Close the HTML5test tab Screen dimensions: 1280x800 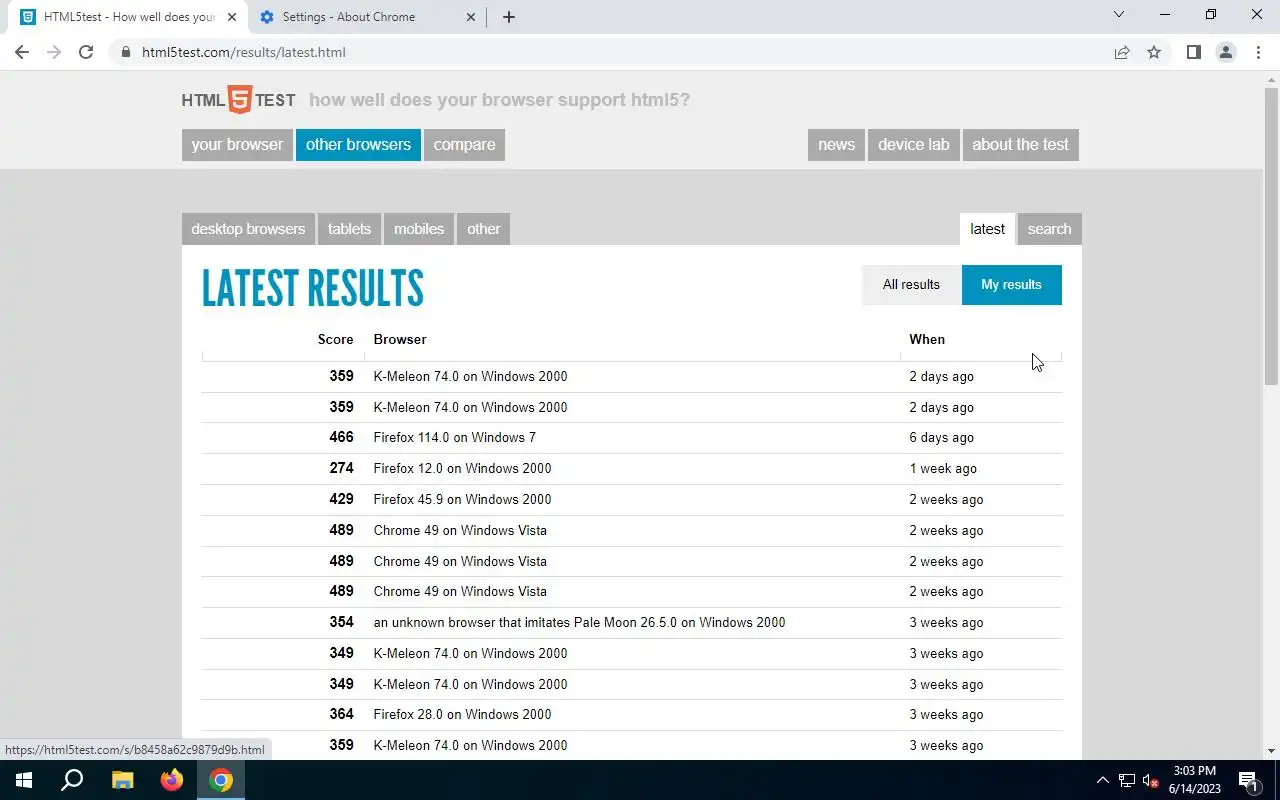click(232, 17)
